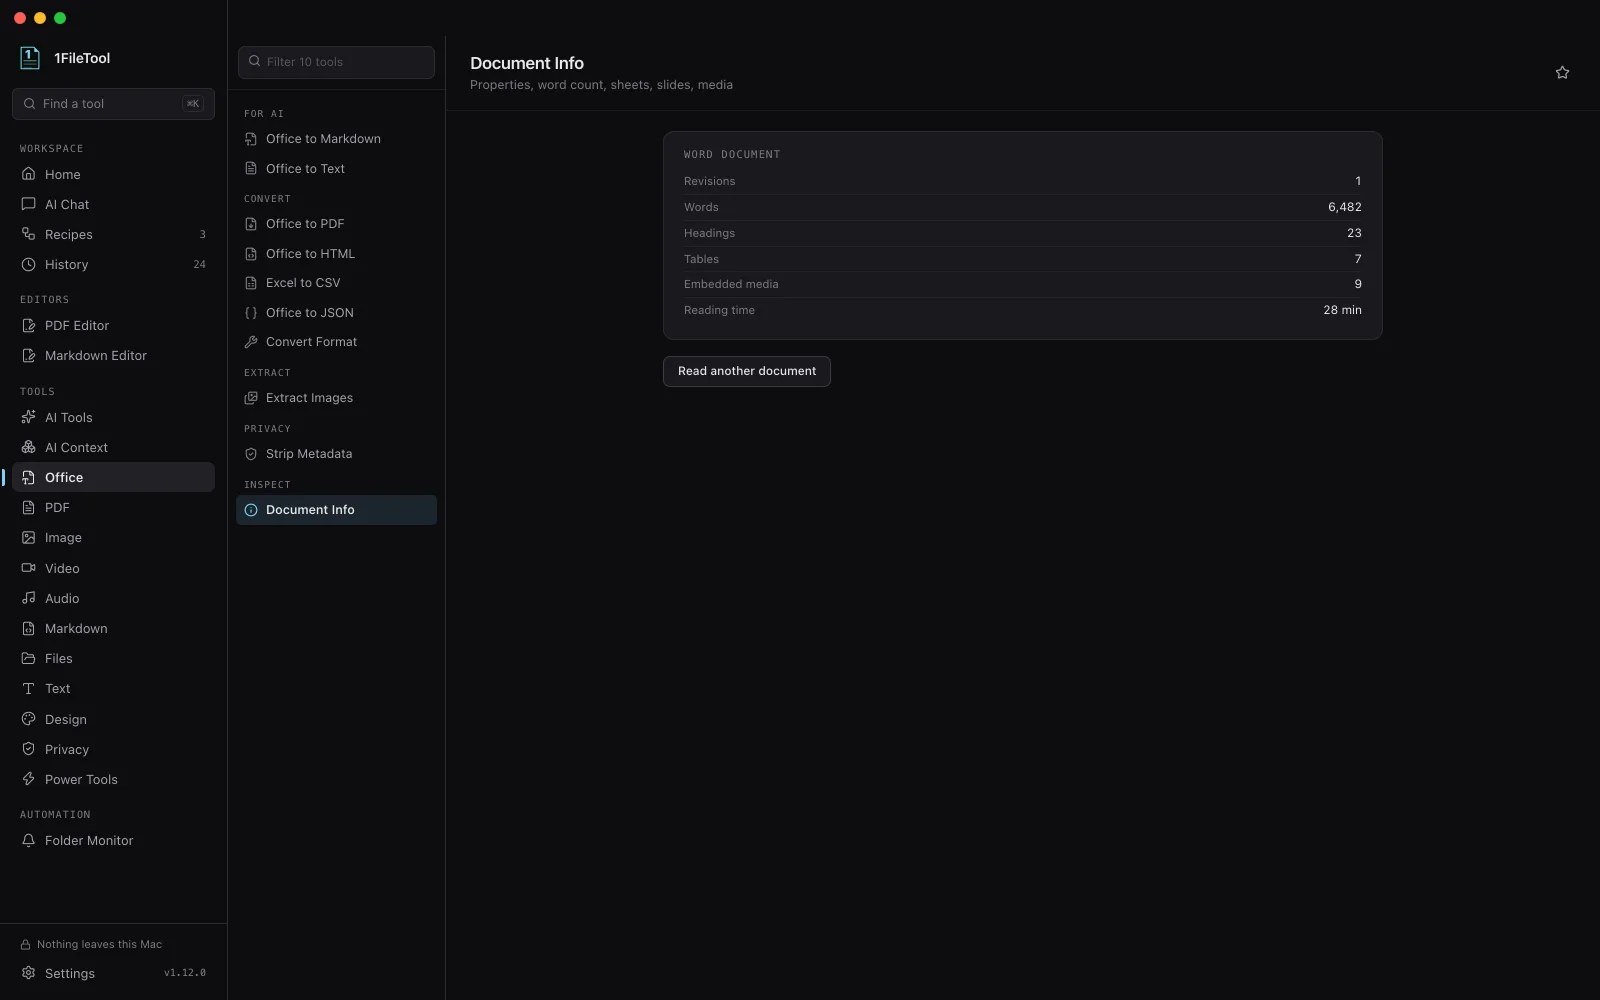
Task: Choose the Office to JSON tool
Action: pos(336,313)
